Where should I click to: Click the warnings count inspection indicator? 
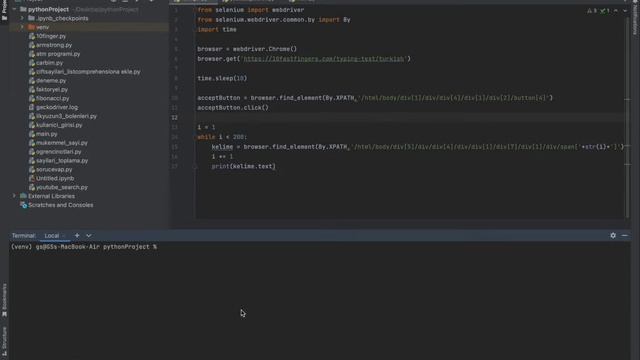coord(592,11)
